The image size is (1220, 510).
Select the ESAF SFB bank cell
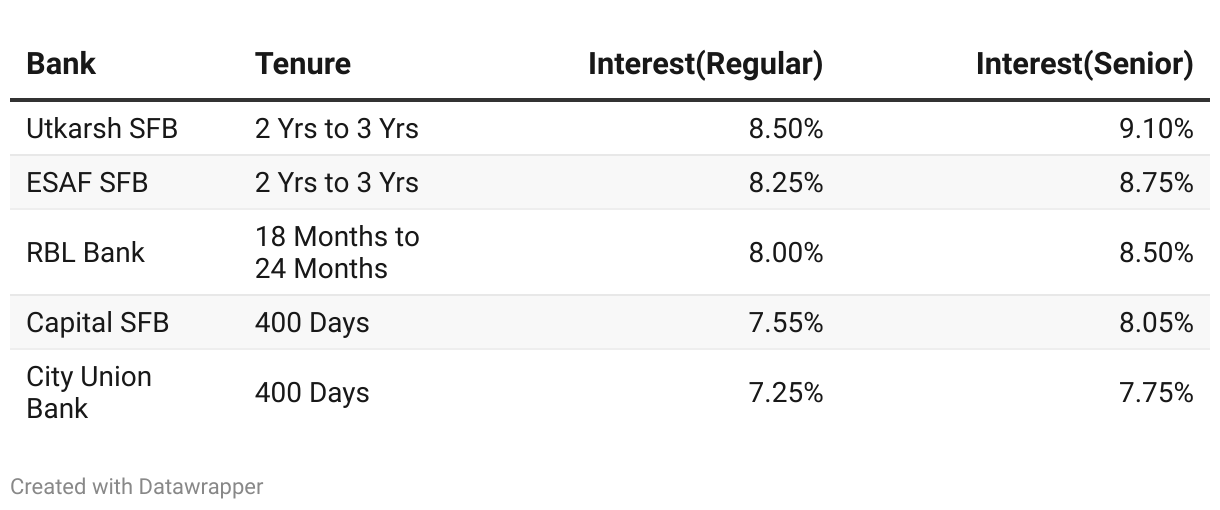pyautogui.click(x=87, y=183)
